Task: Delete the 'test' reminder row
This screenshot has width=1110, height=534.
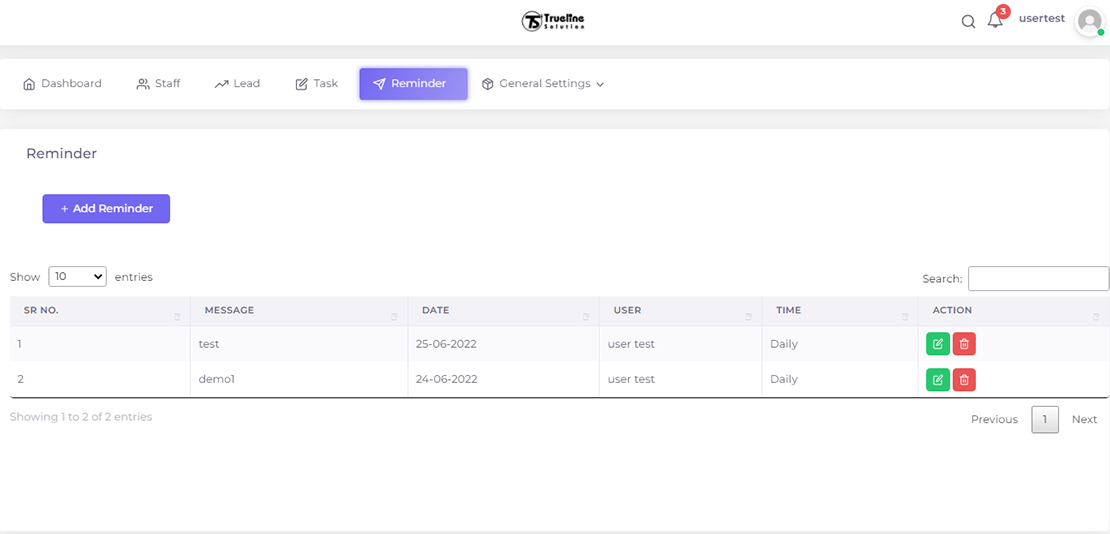Action: point(964,344)
